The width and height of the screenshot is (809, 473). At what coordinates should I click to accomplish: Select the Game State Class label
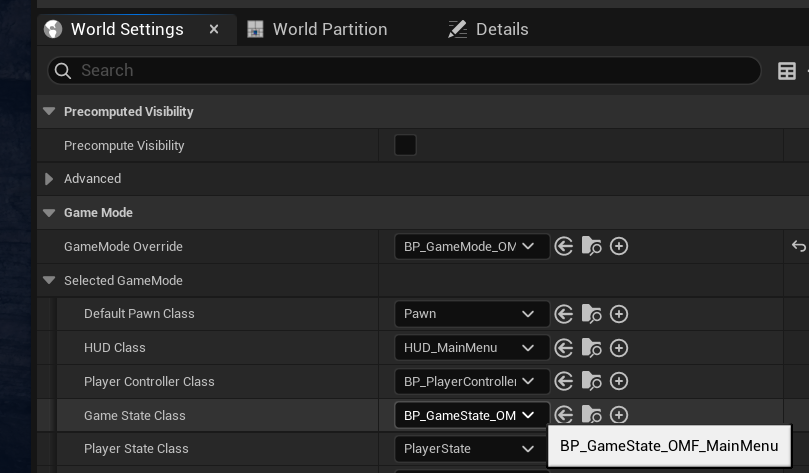135,415
